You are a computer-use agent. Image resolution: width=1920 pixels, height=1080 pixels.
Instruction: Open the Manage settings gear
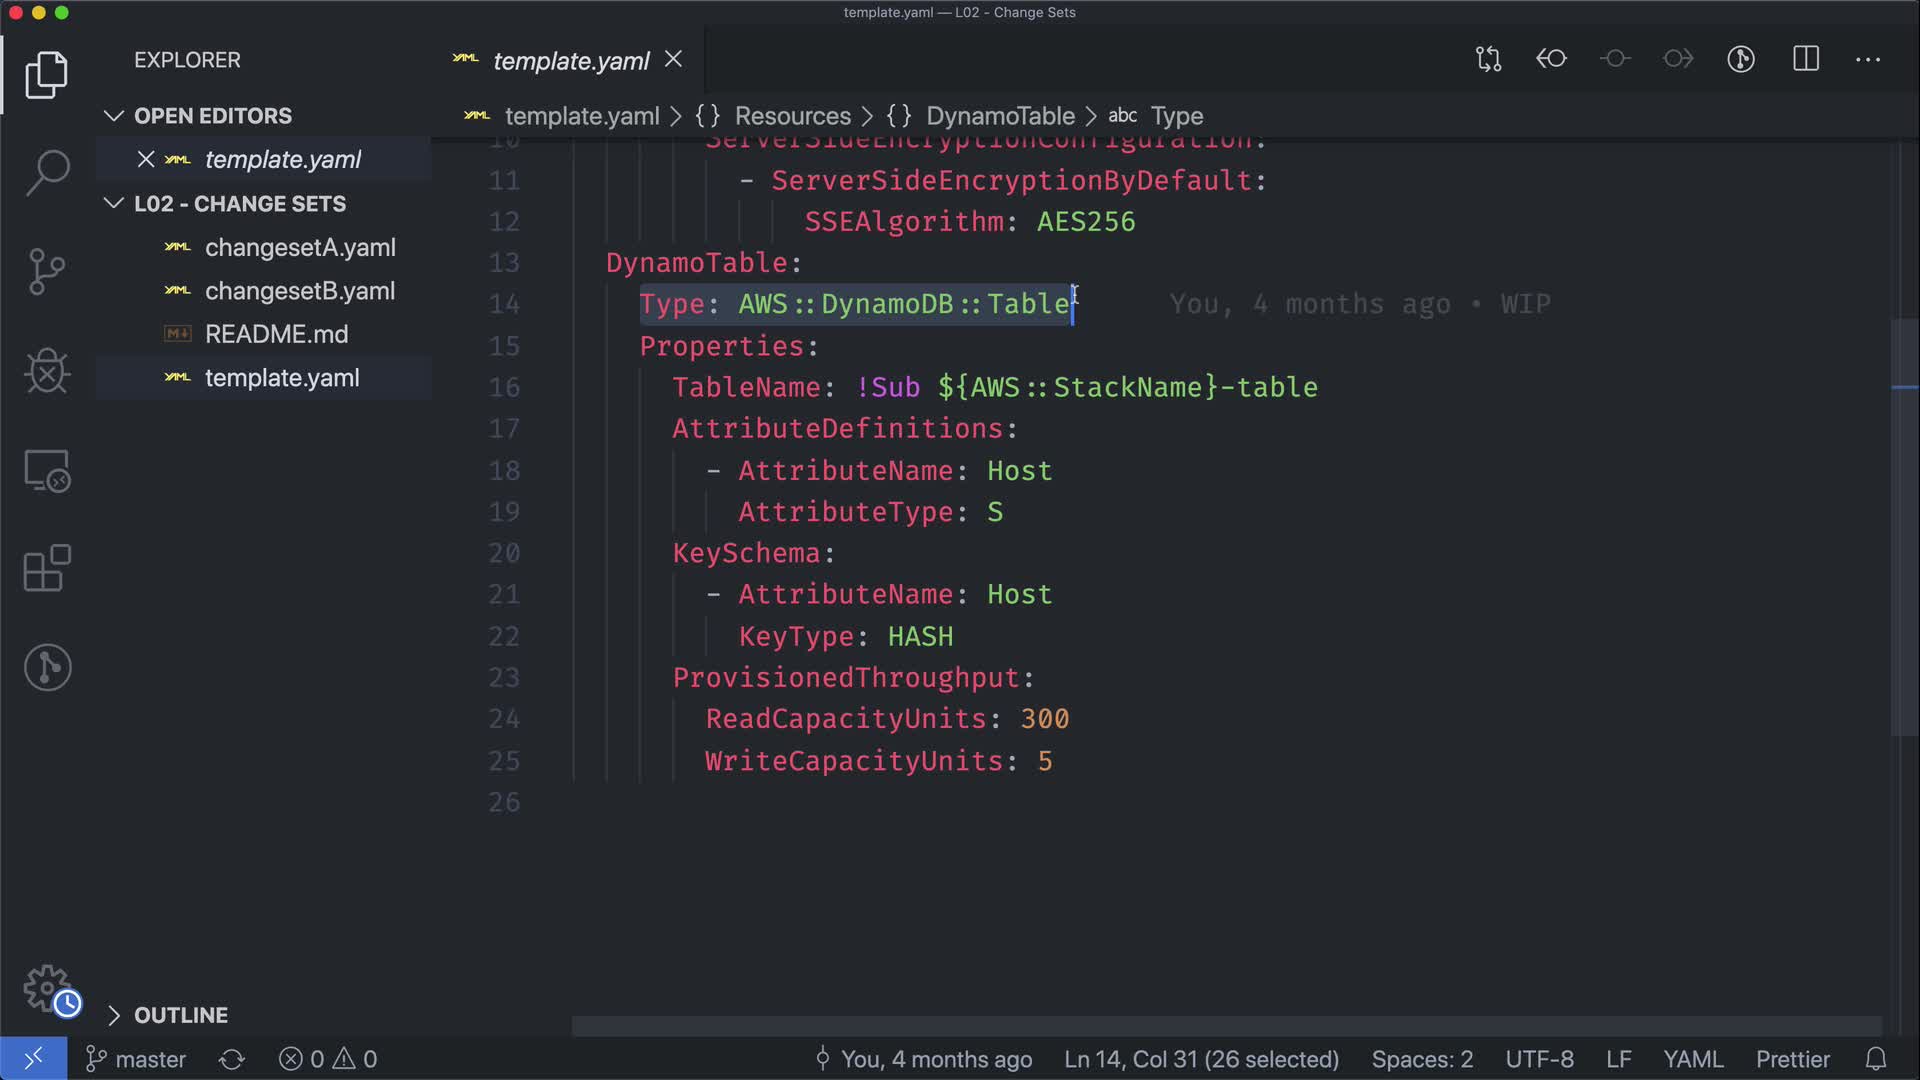[x=47, y=988]
